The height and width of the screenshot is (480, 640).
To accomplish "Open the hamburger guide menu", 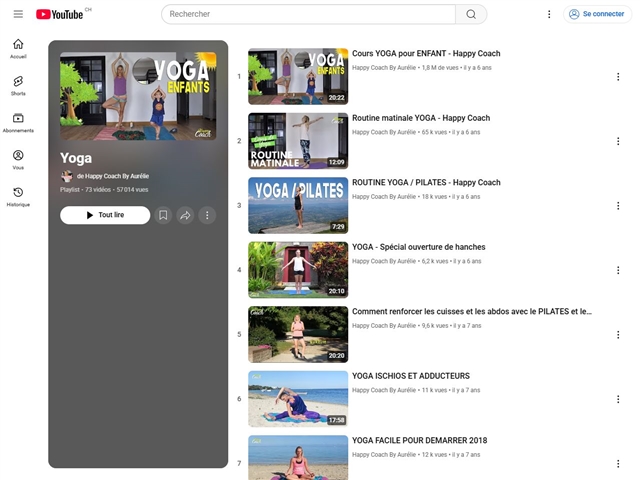I will (18, 14).
